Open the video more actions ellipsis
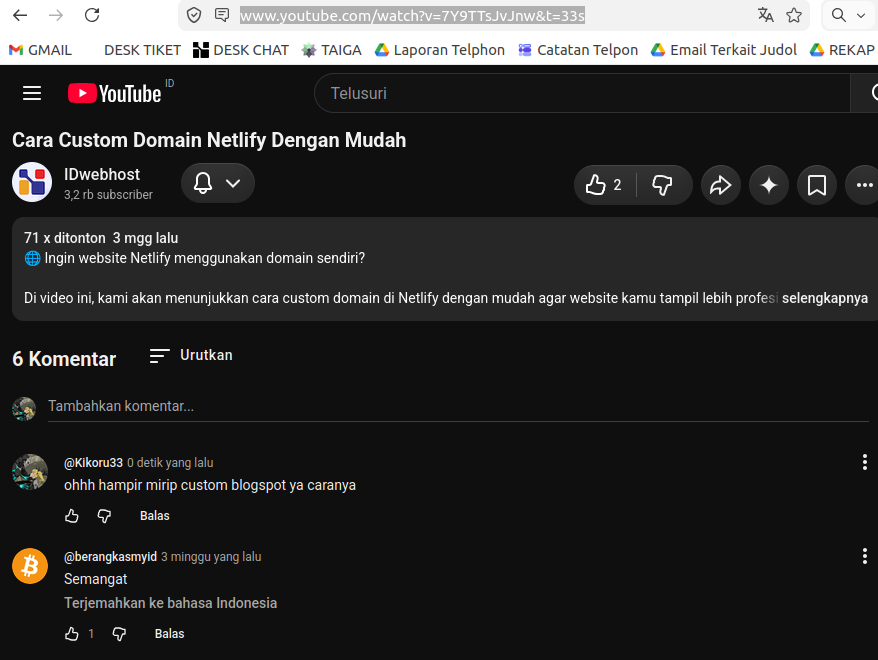Image resolution: width=878 pixels, height=660 pixels. [864, 185]
